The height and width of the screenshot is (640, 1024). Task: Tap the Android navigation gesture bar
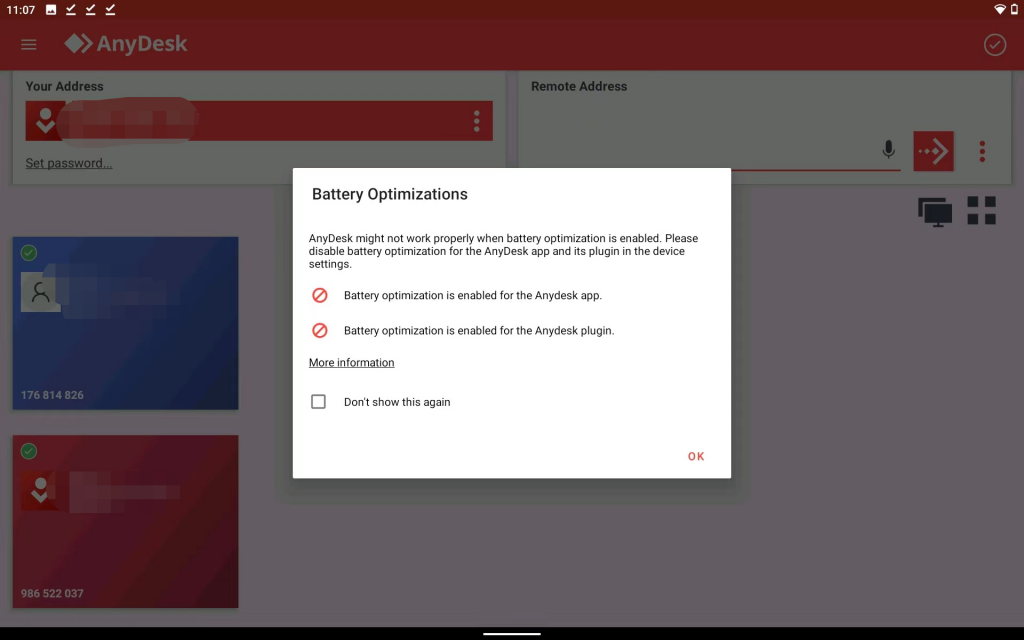tap(512, 633)
